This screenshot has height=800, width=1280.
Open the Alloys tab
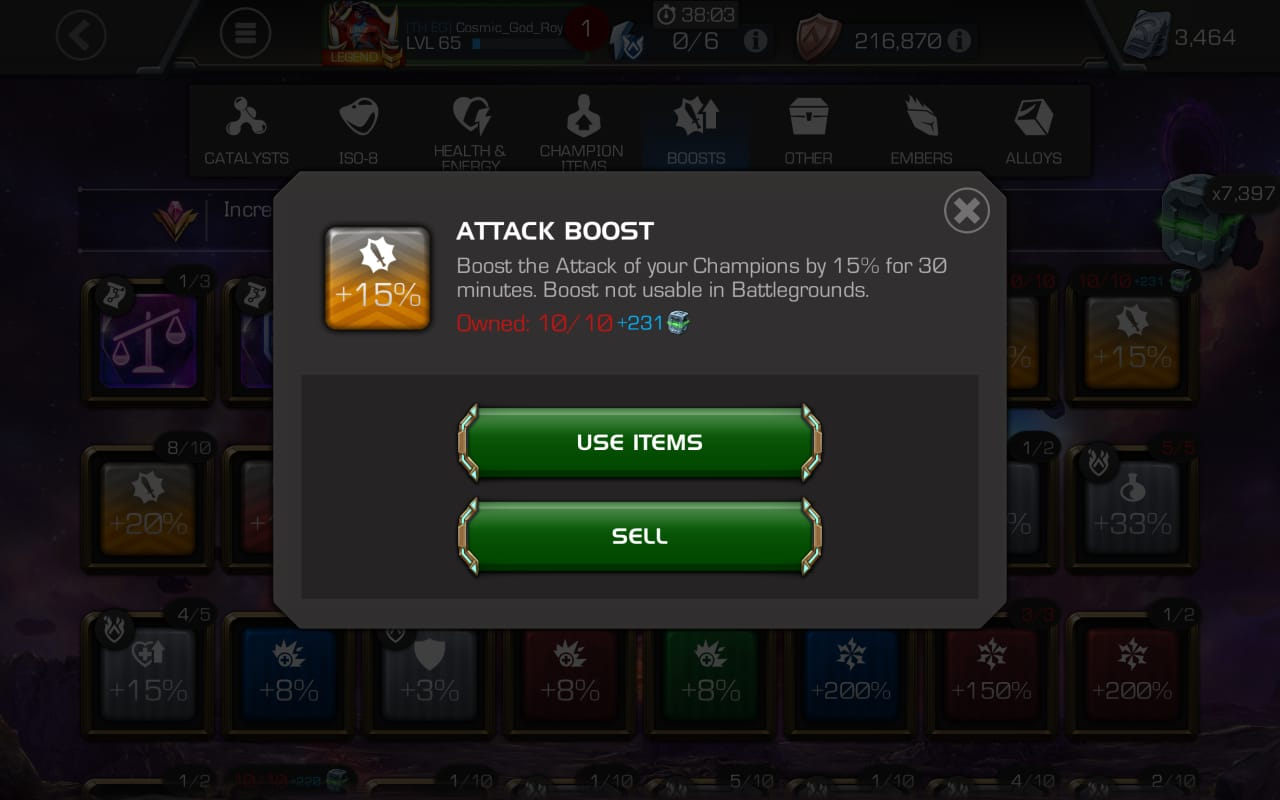(1033, 130)
